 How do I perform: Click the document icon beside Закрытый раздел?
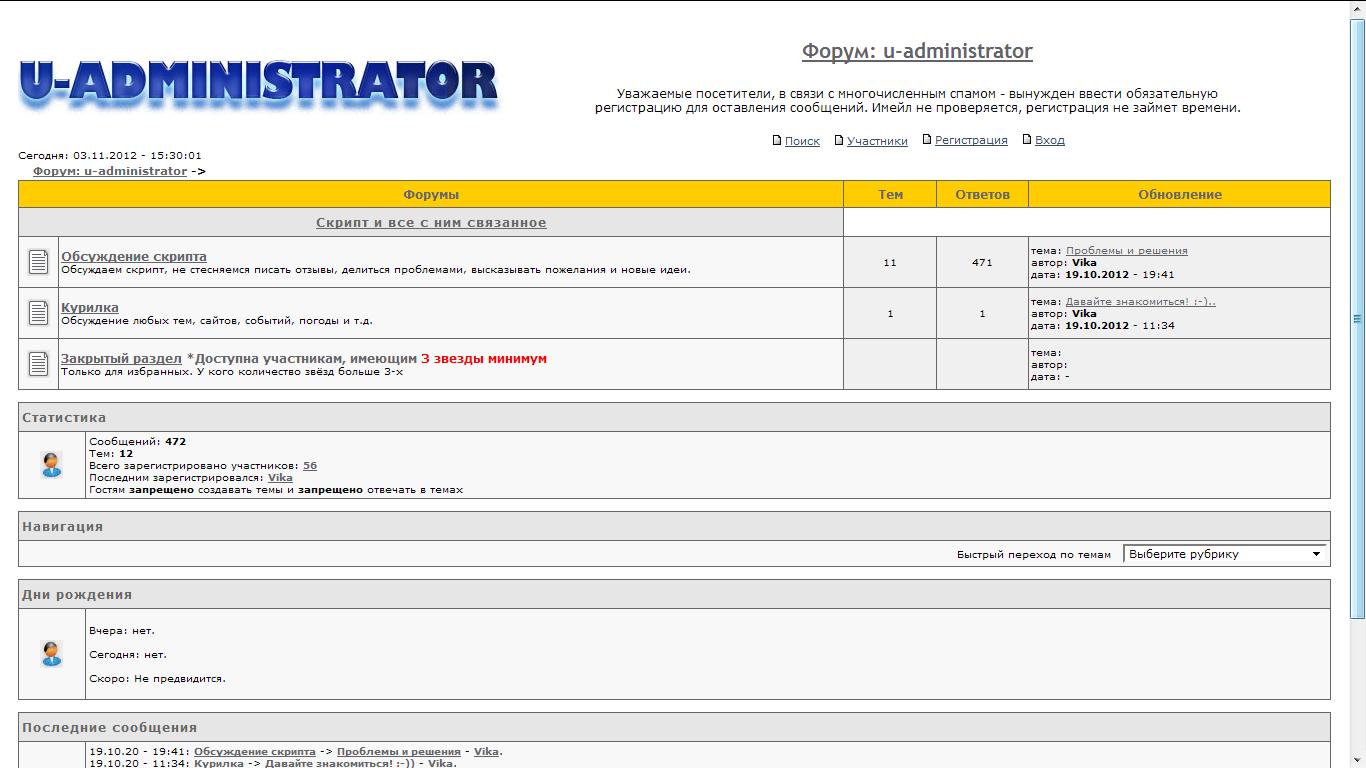38,364
